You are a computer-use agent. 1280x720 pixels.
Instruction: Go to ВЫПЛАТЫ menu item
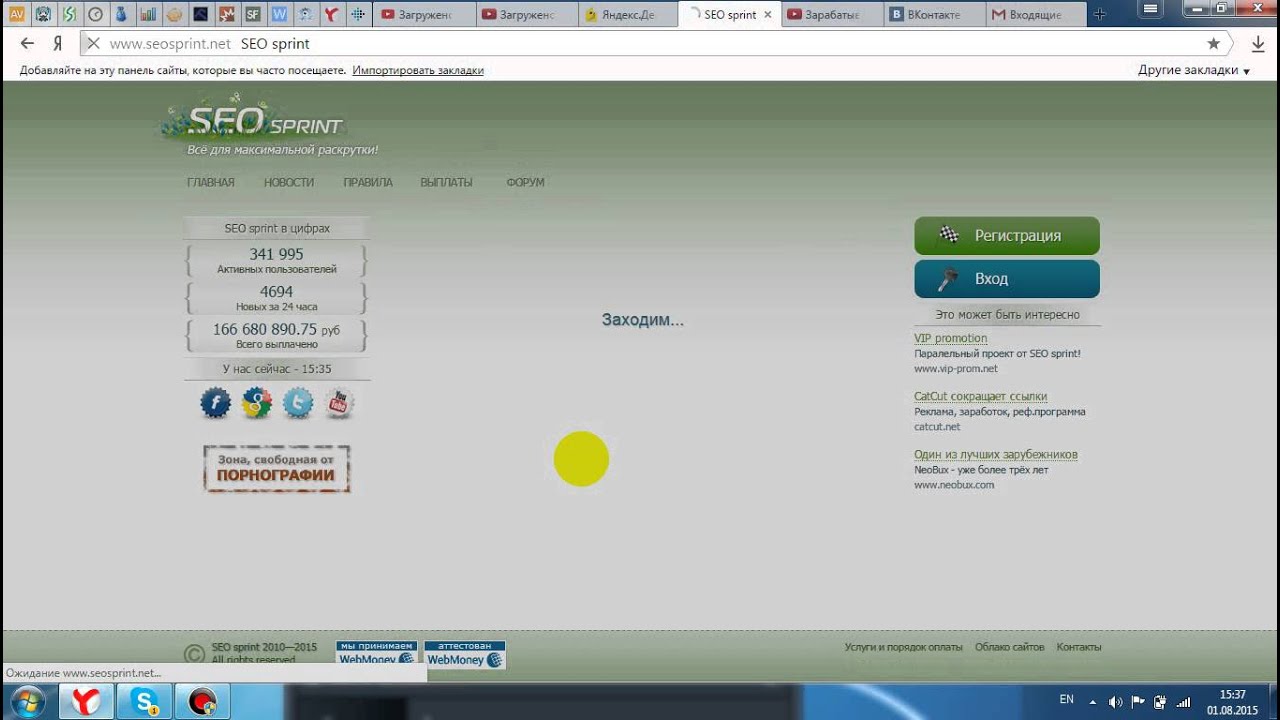tap(446, 183)
